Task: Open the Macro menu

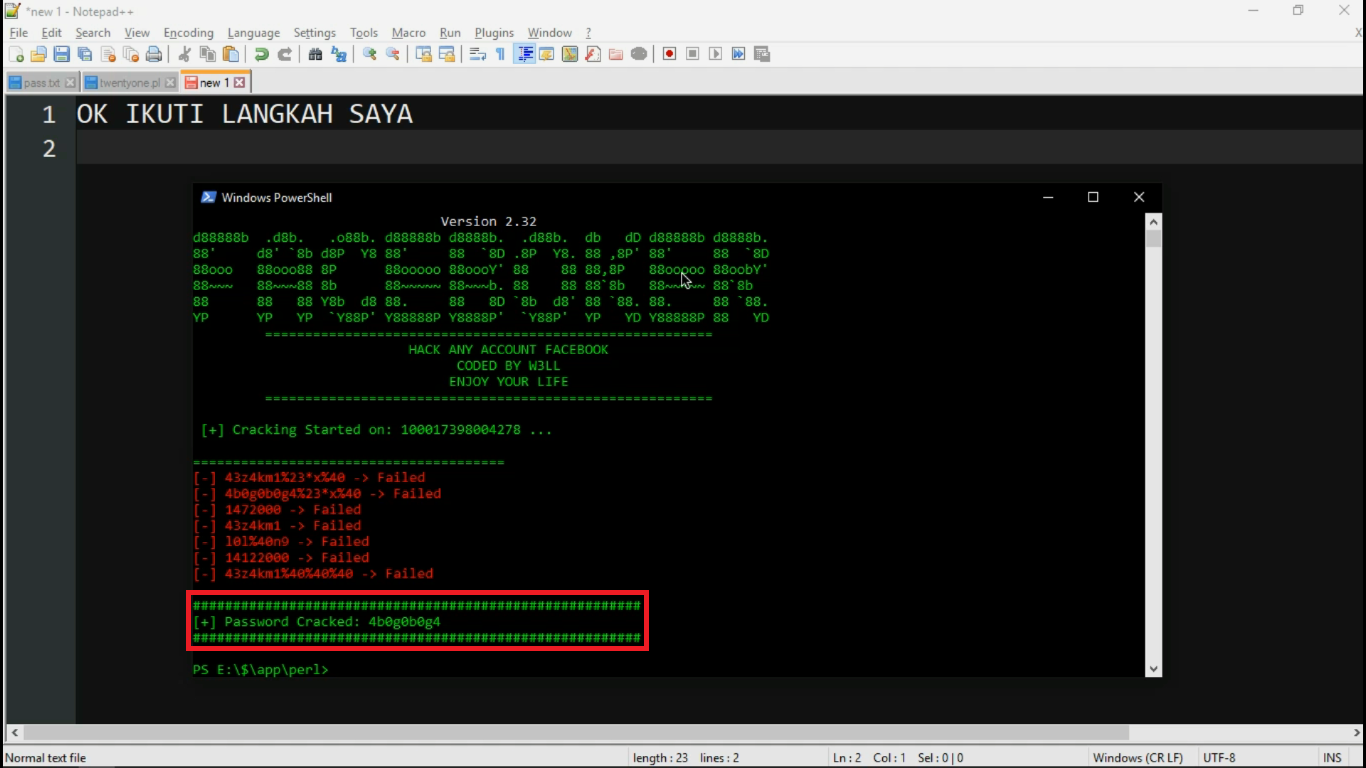Action: pyautogui.click(x=409, y=32)
